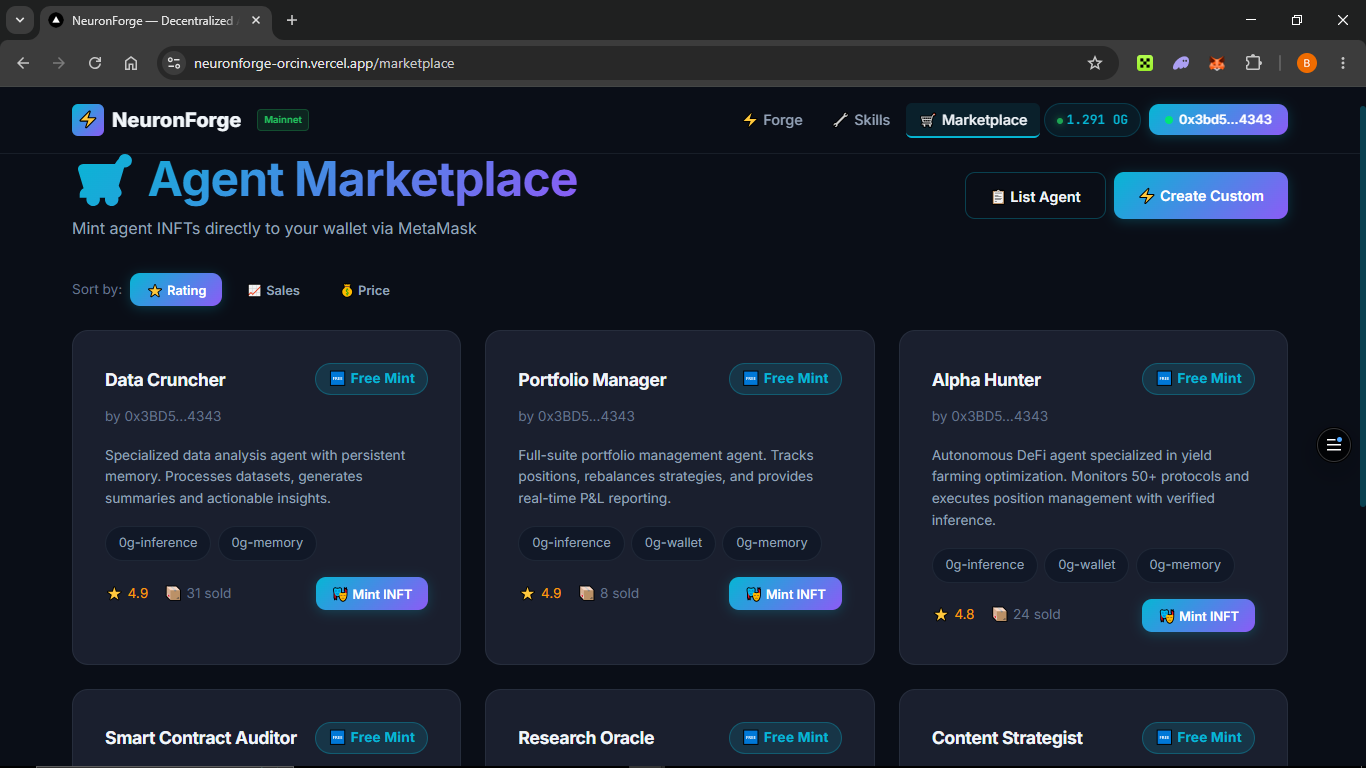Open the Chrome three-dot menu

coord(1343,63)
